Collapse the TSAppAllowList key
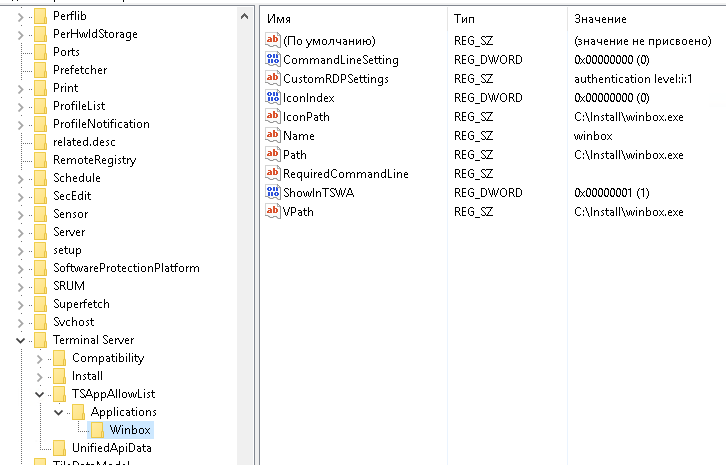The width and height of the screenshot is (726, 465). [40, 394]
